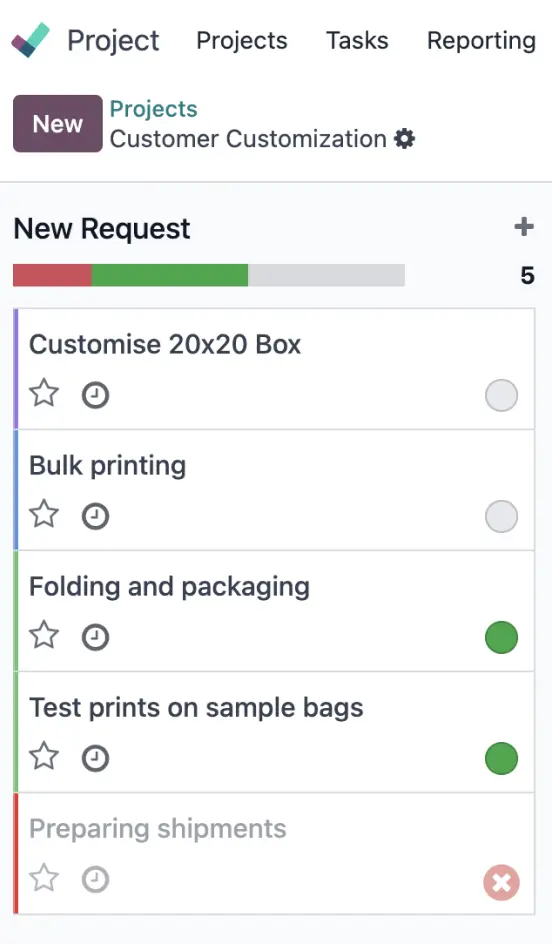Click the New button
Viewport: 552px width, 944px height.
[58, 123]
